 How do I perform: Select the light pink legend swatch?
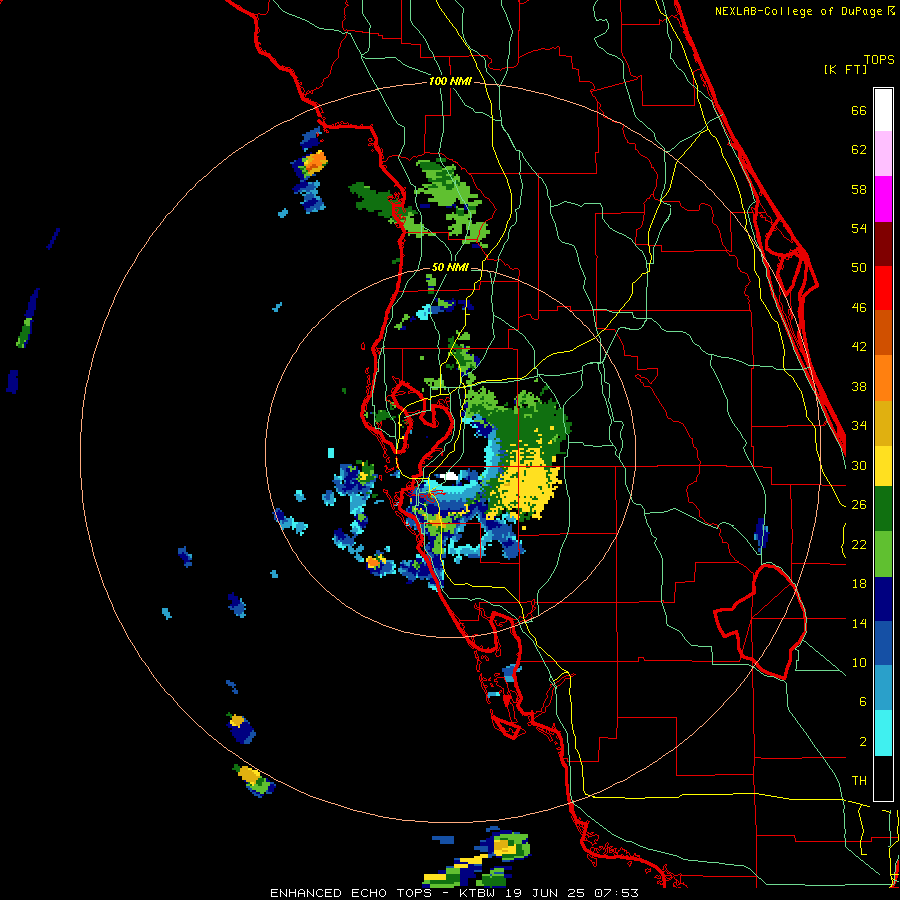pyautogui.click(x=883, y=154)
